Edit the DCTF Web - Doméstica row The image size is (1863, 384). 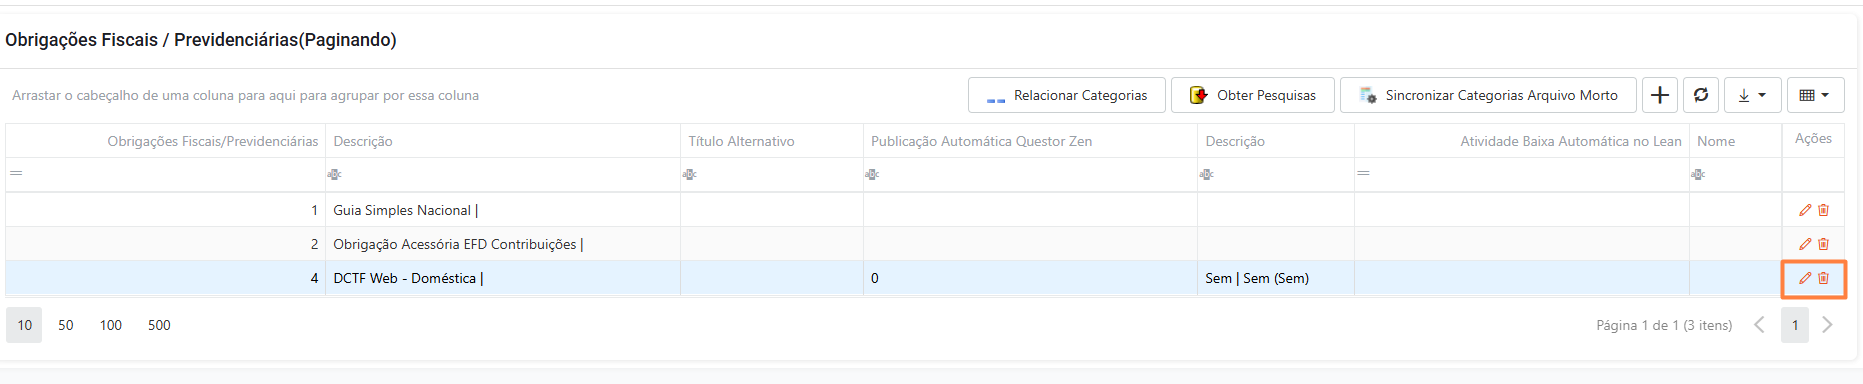point(1805,278)
